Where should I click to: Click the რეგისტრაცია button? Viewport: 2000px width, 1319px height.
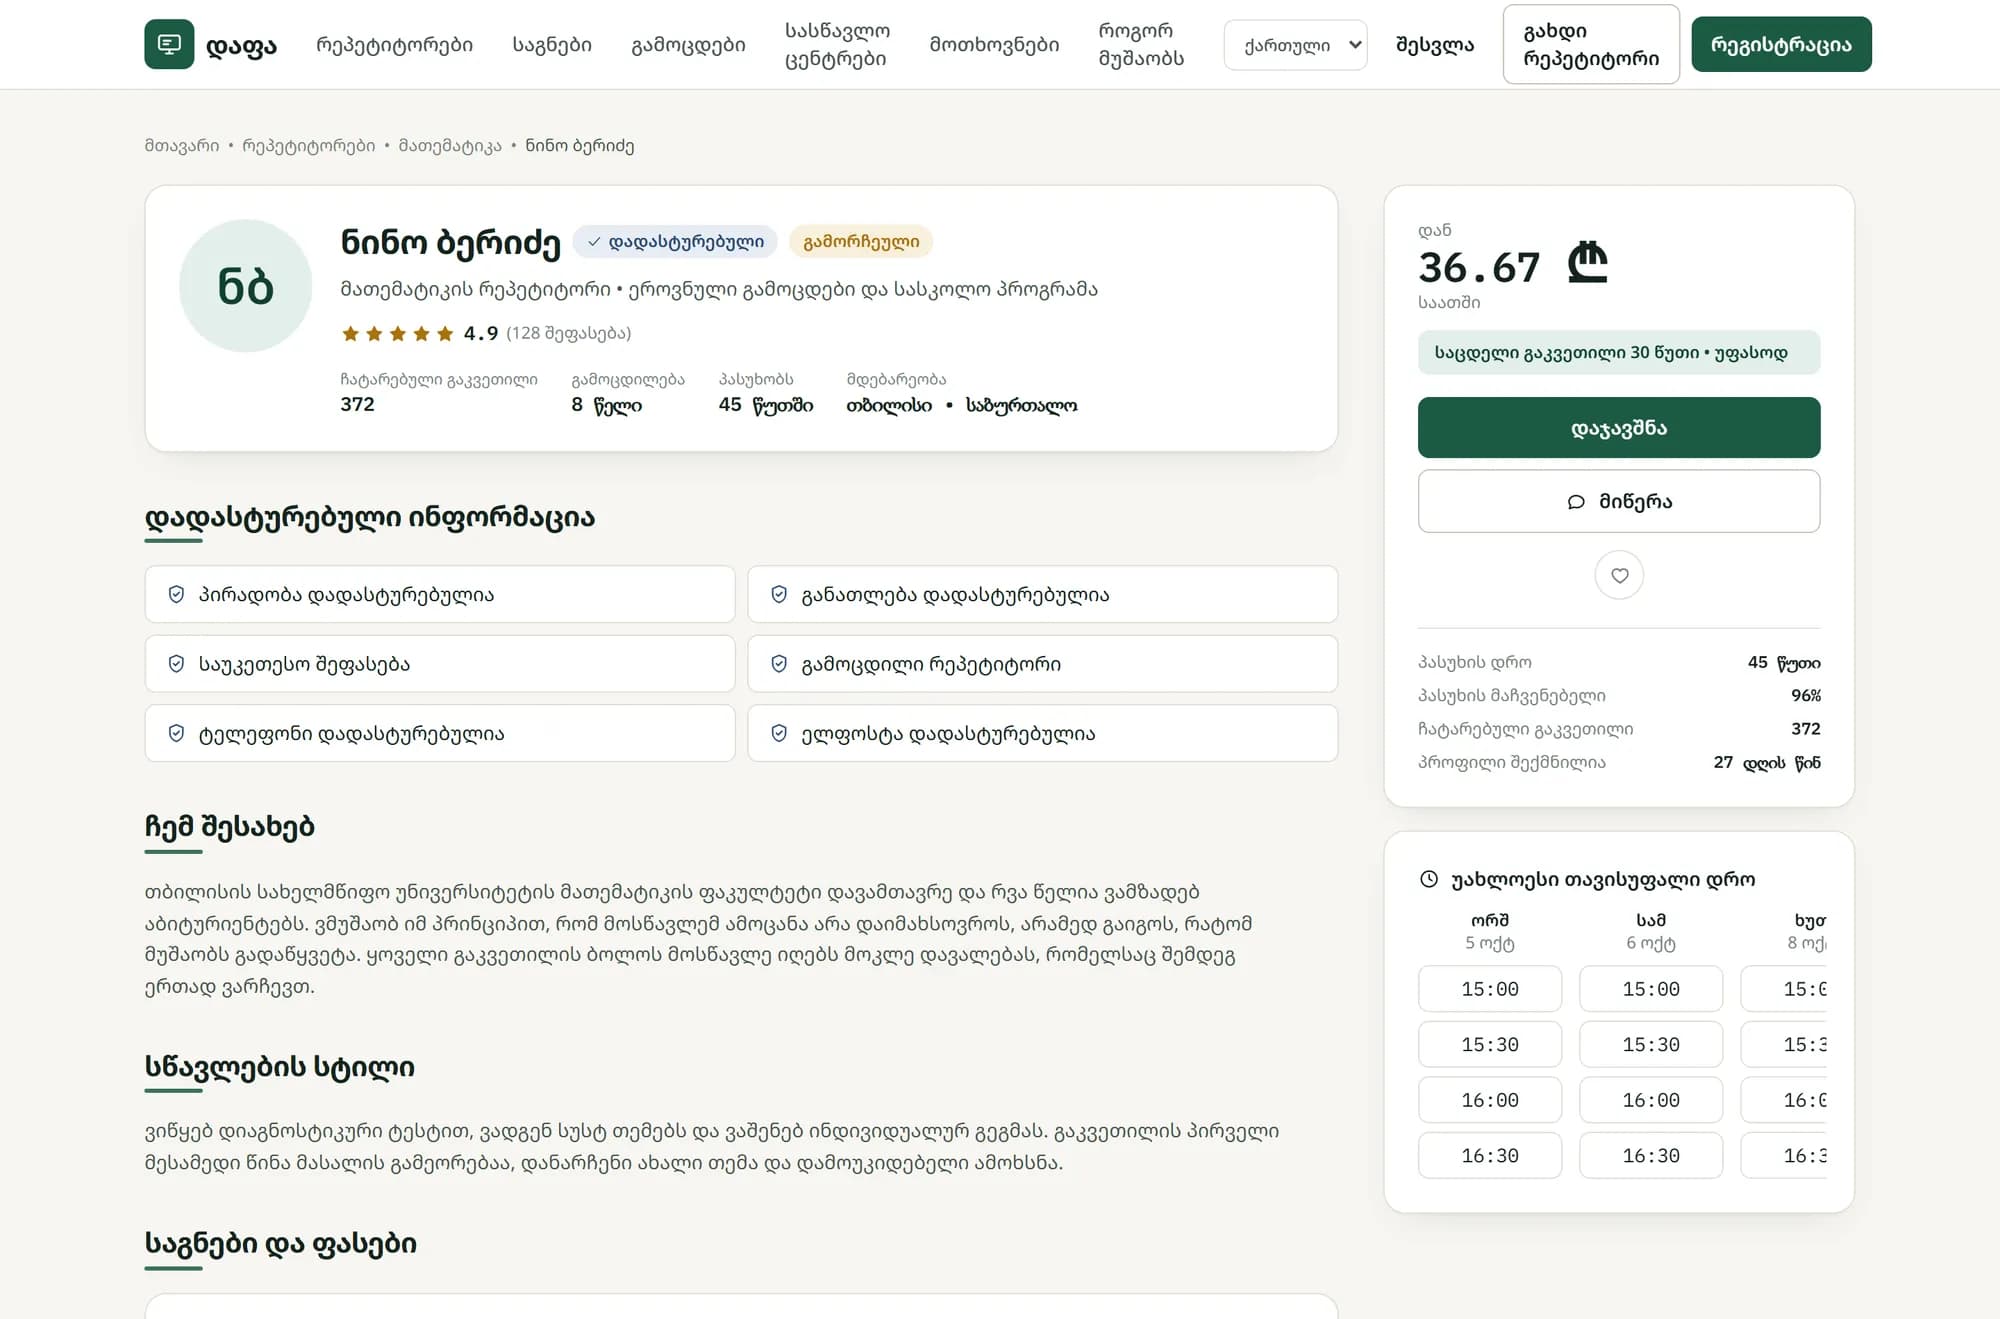pos(1781,44)
